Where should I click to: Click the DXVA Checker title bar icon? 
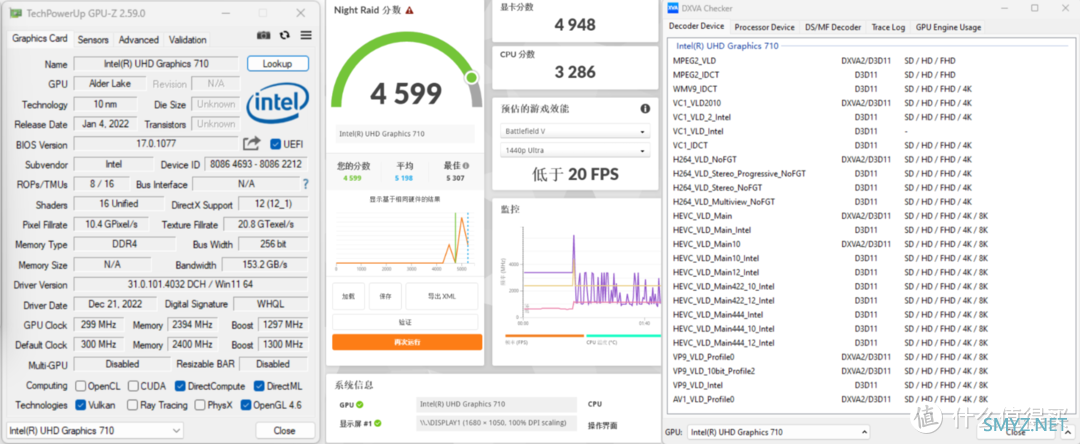point(672,8)
